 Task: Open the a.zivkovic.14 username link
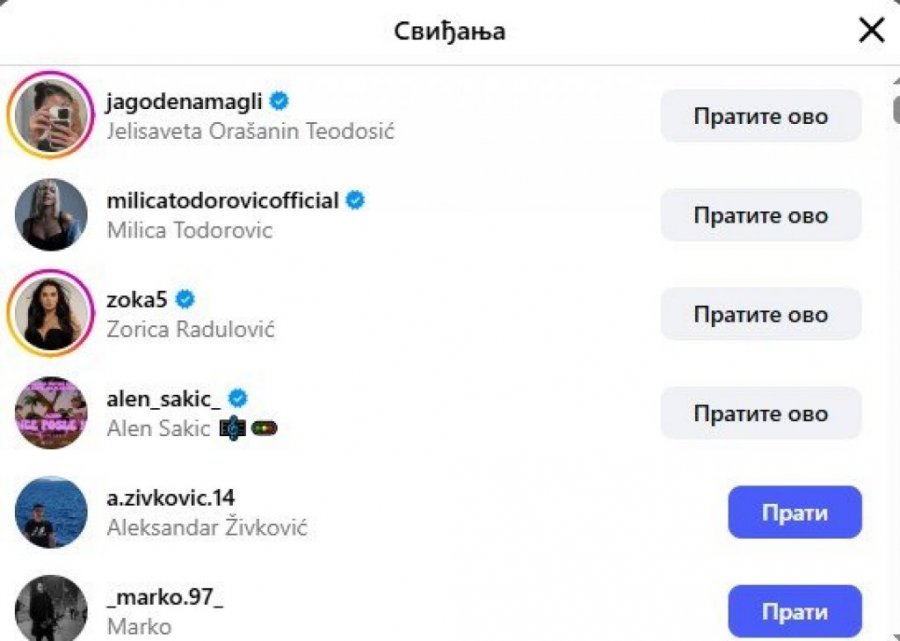[171, 498]
